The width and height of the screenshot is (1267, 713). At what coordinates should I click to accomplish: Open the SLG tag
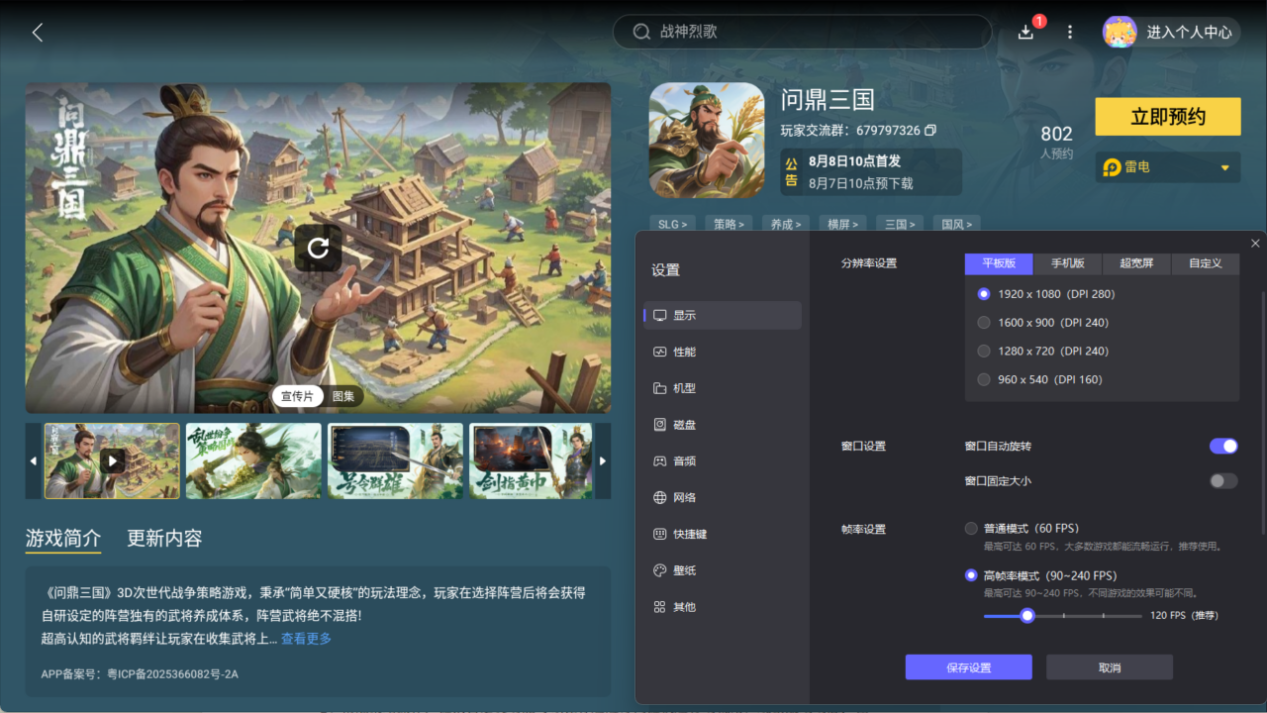click(672, 224)
